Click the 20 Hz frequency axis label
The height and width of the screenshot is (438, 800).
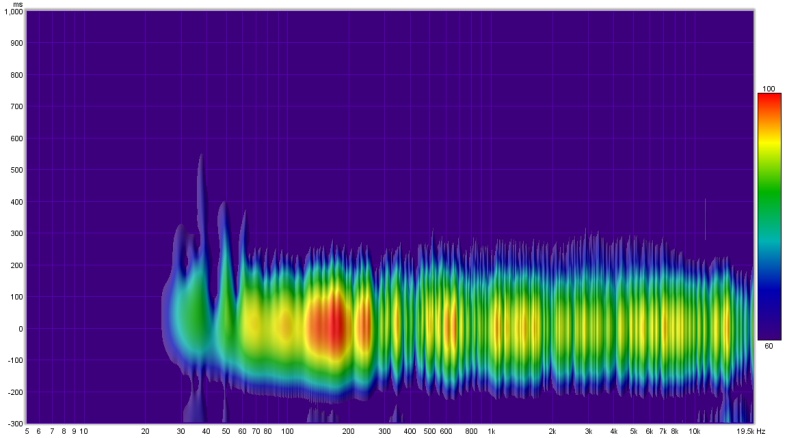(145, 431)
